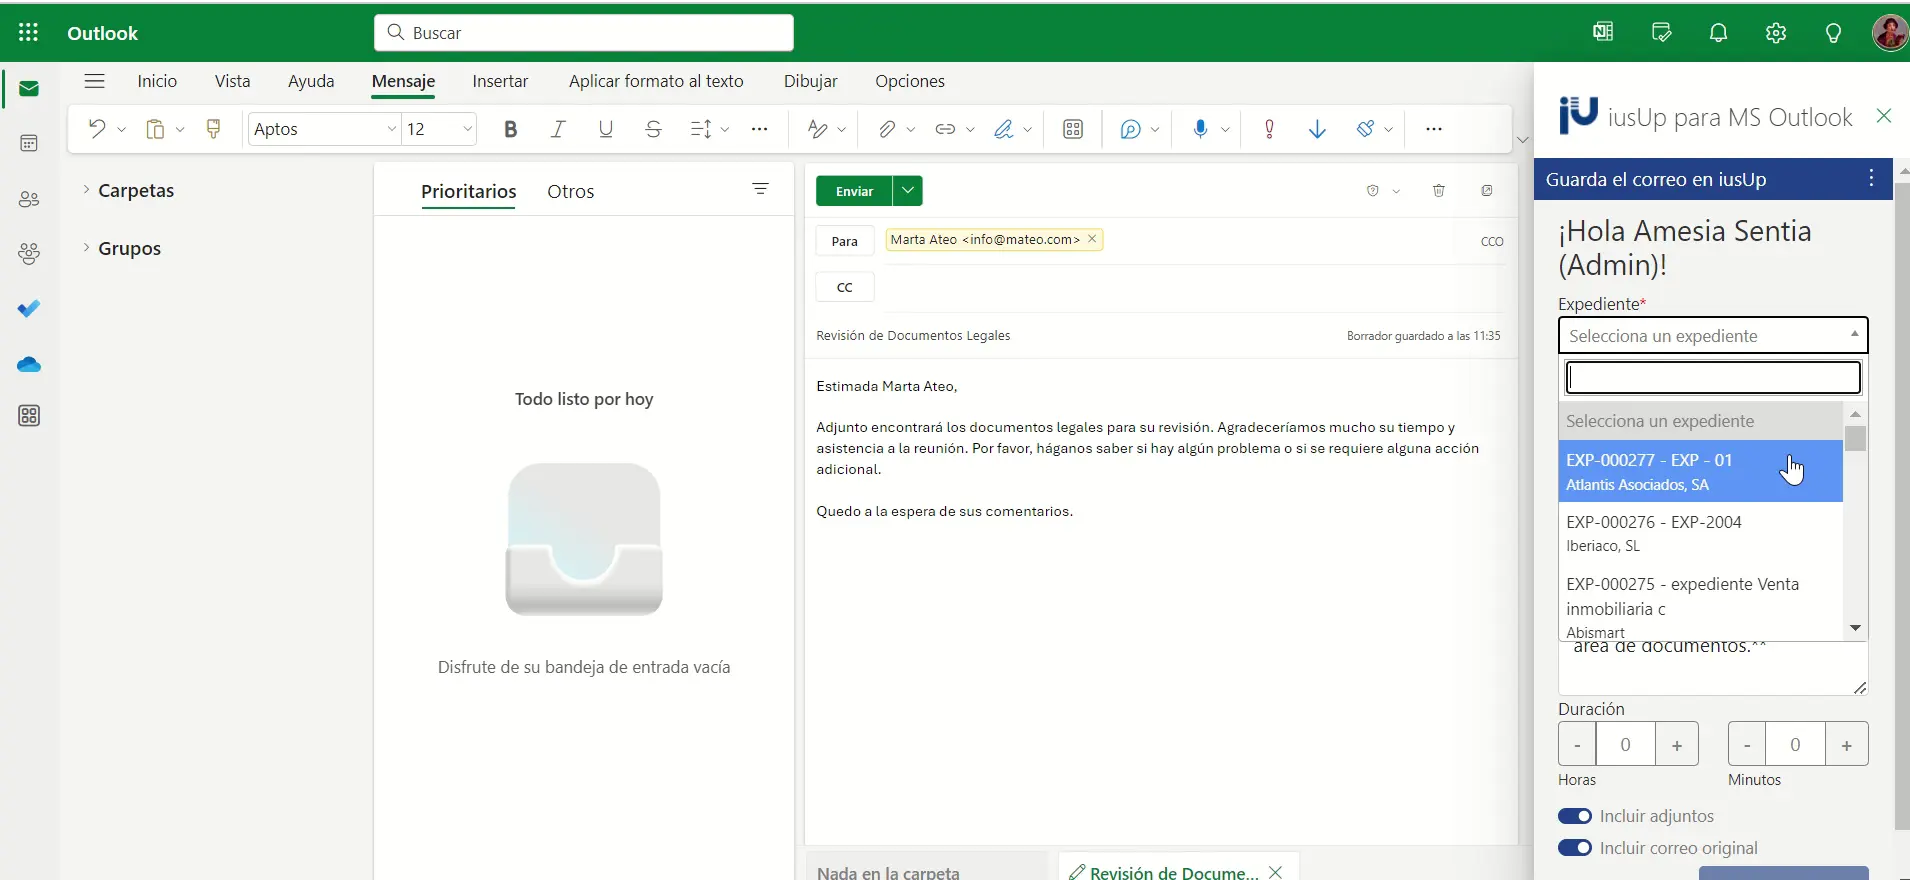Open the Insertar ribbon tab
Image resolution: width=1910 pixels, height=880 pixels.
click(x=500, y=81)
